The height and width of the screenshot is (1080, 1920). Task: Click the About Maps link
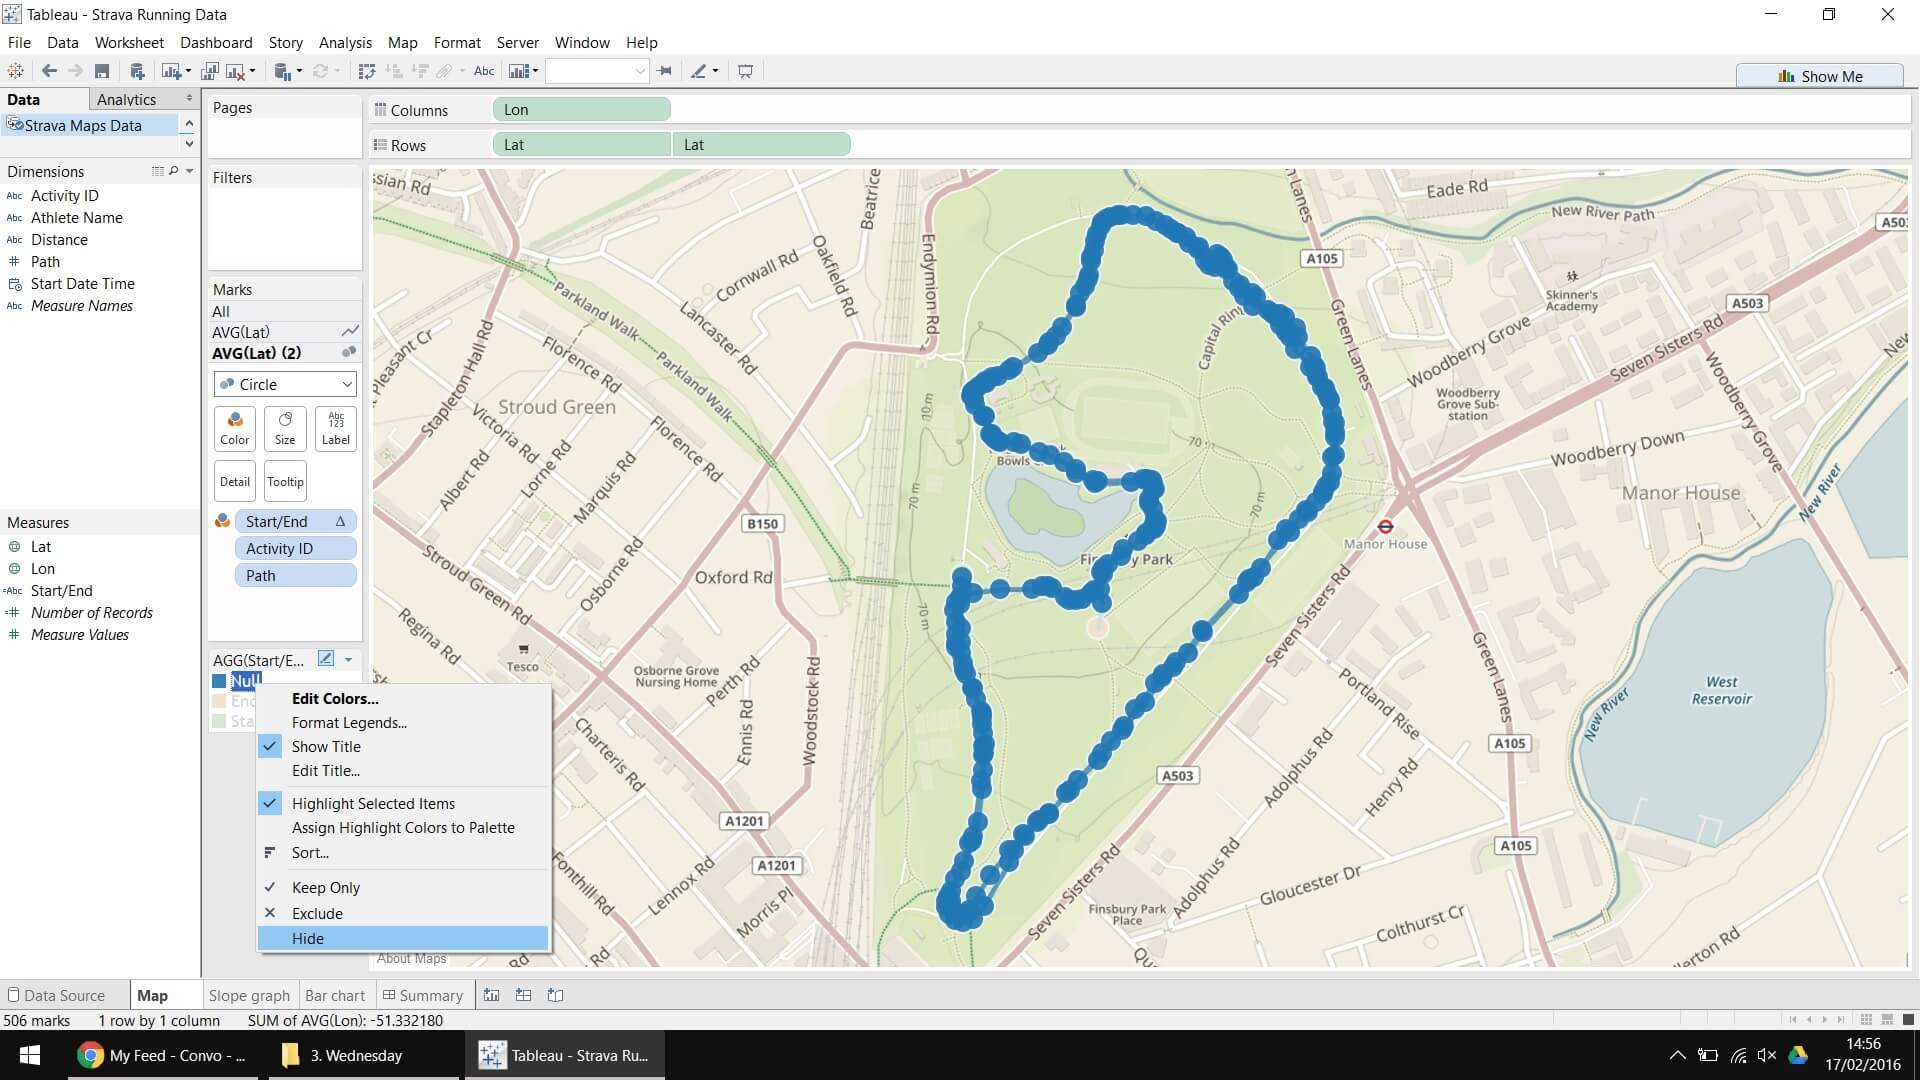click(411, 958)
